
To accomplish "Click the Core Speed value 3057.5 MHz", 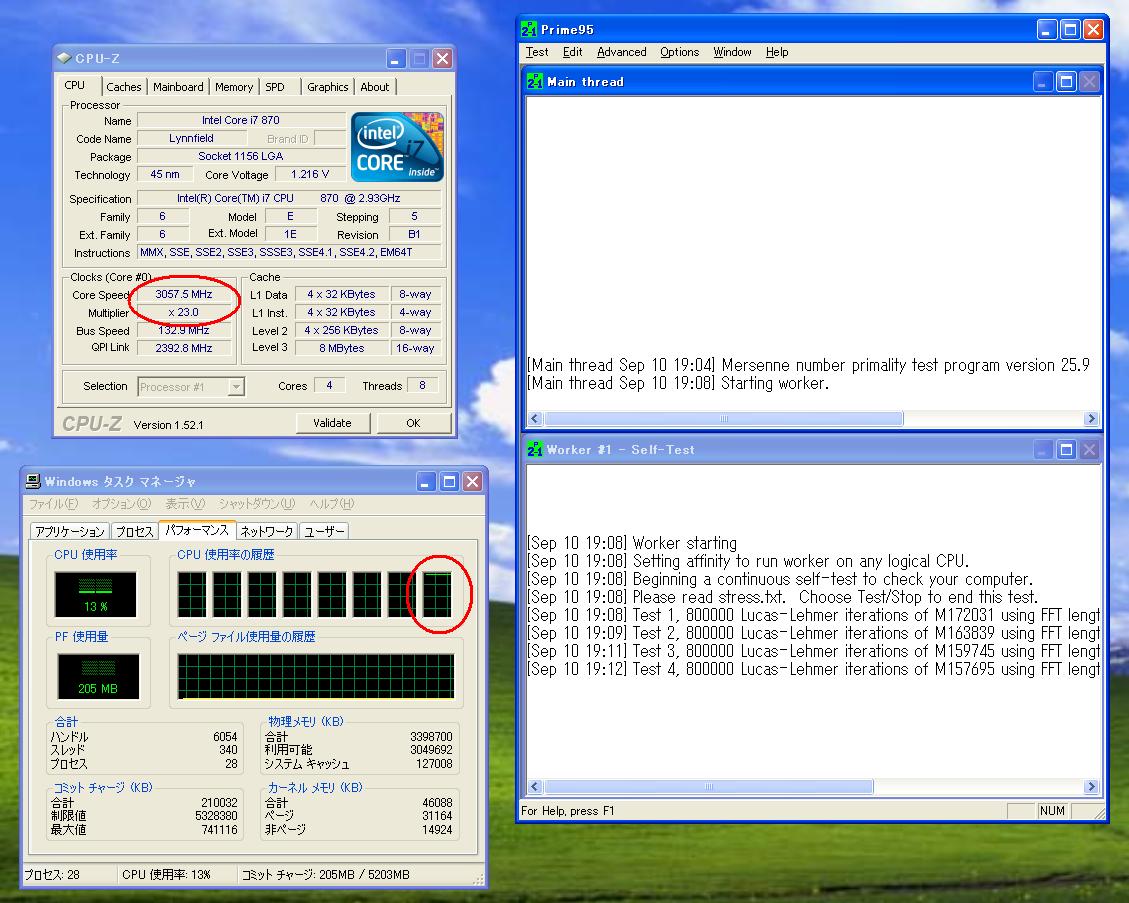I will [x=184, y=295].
